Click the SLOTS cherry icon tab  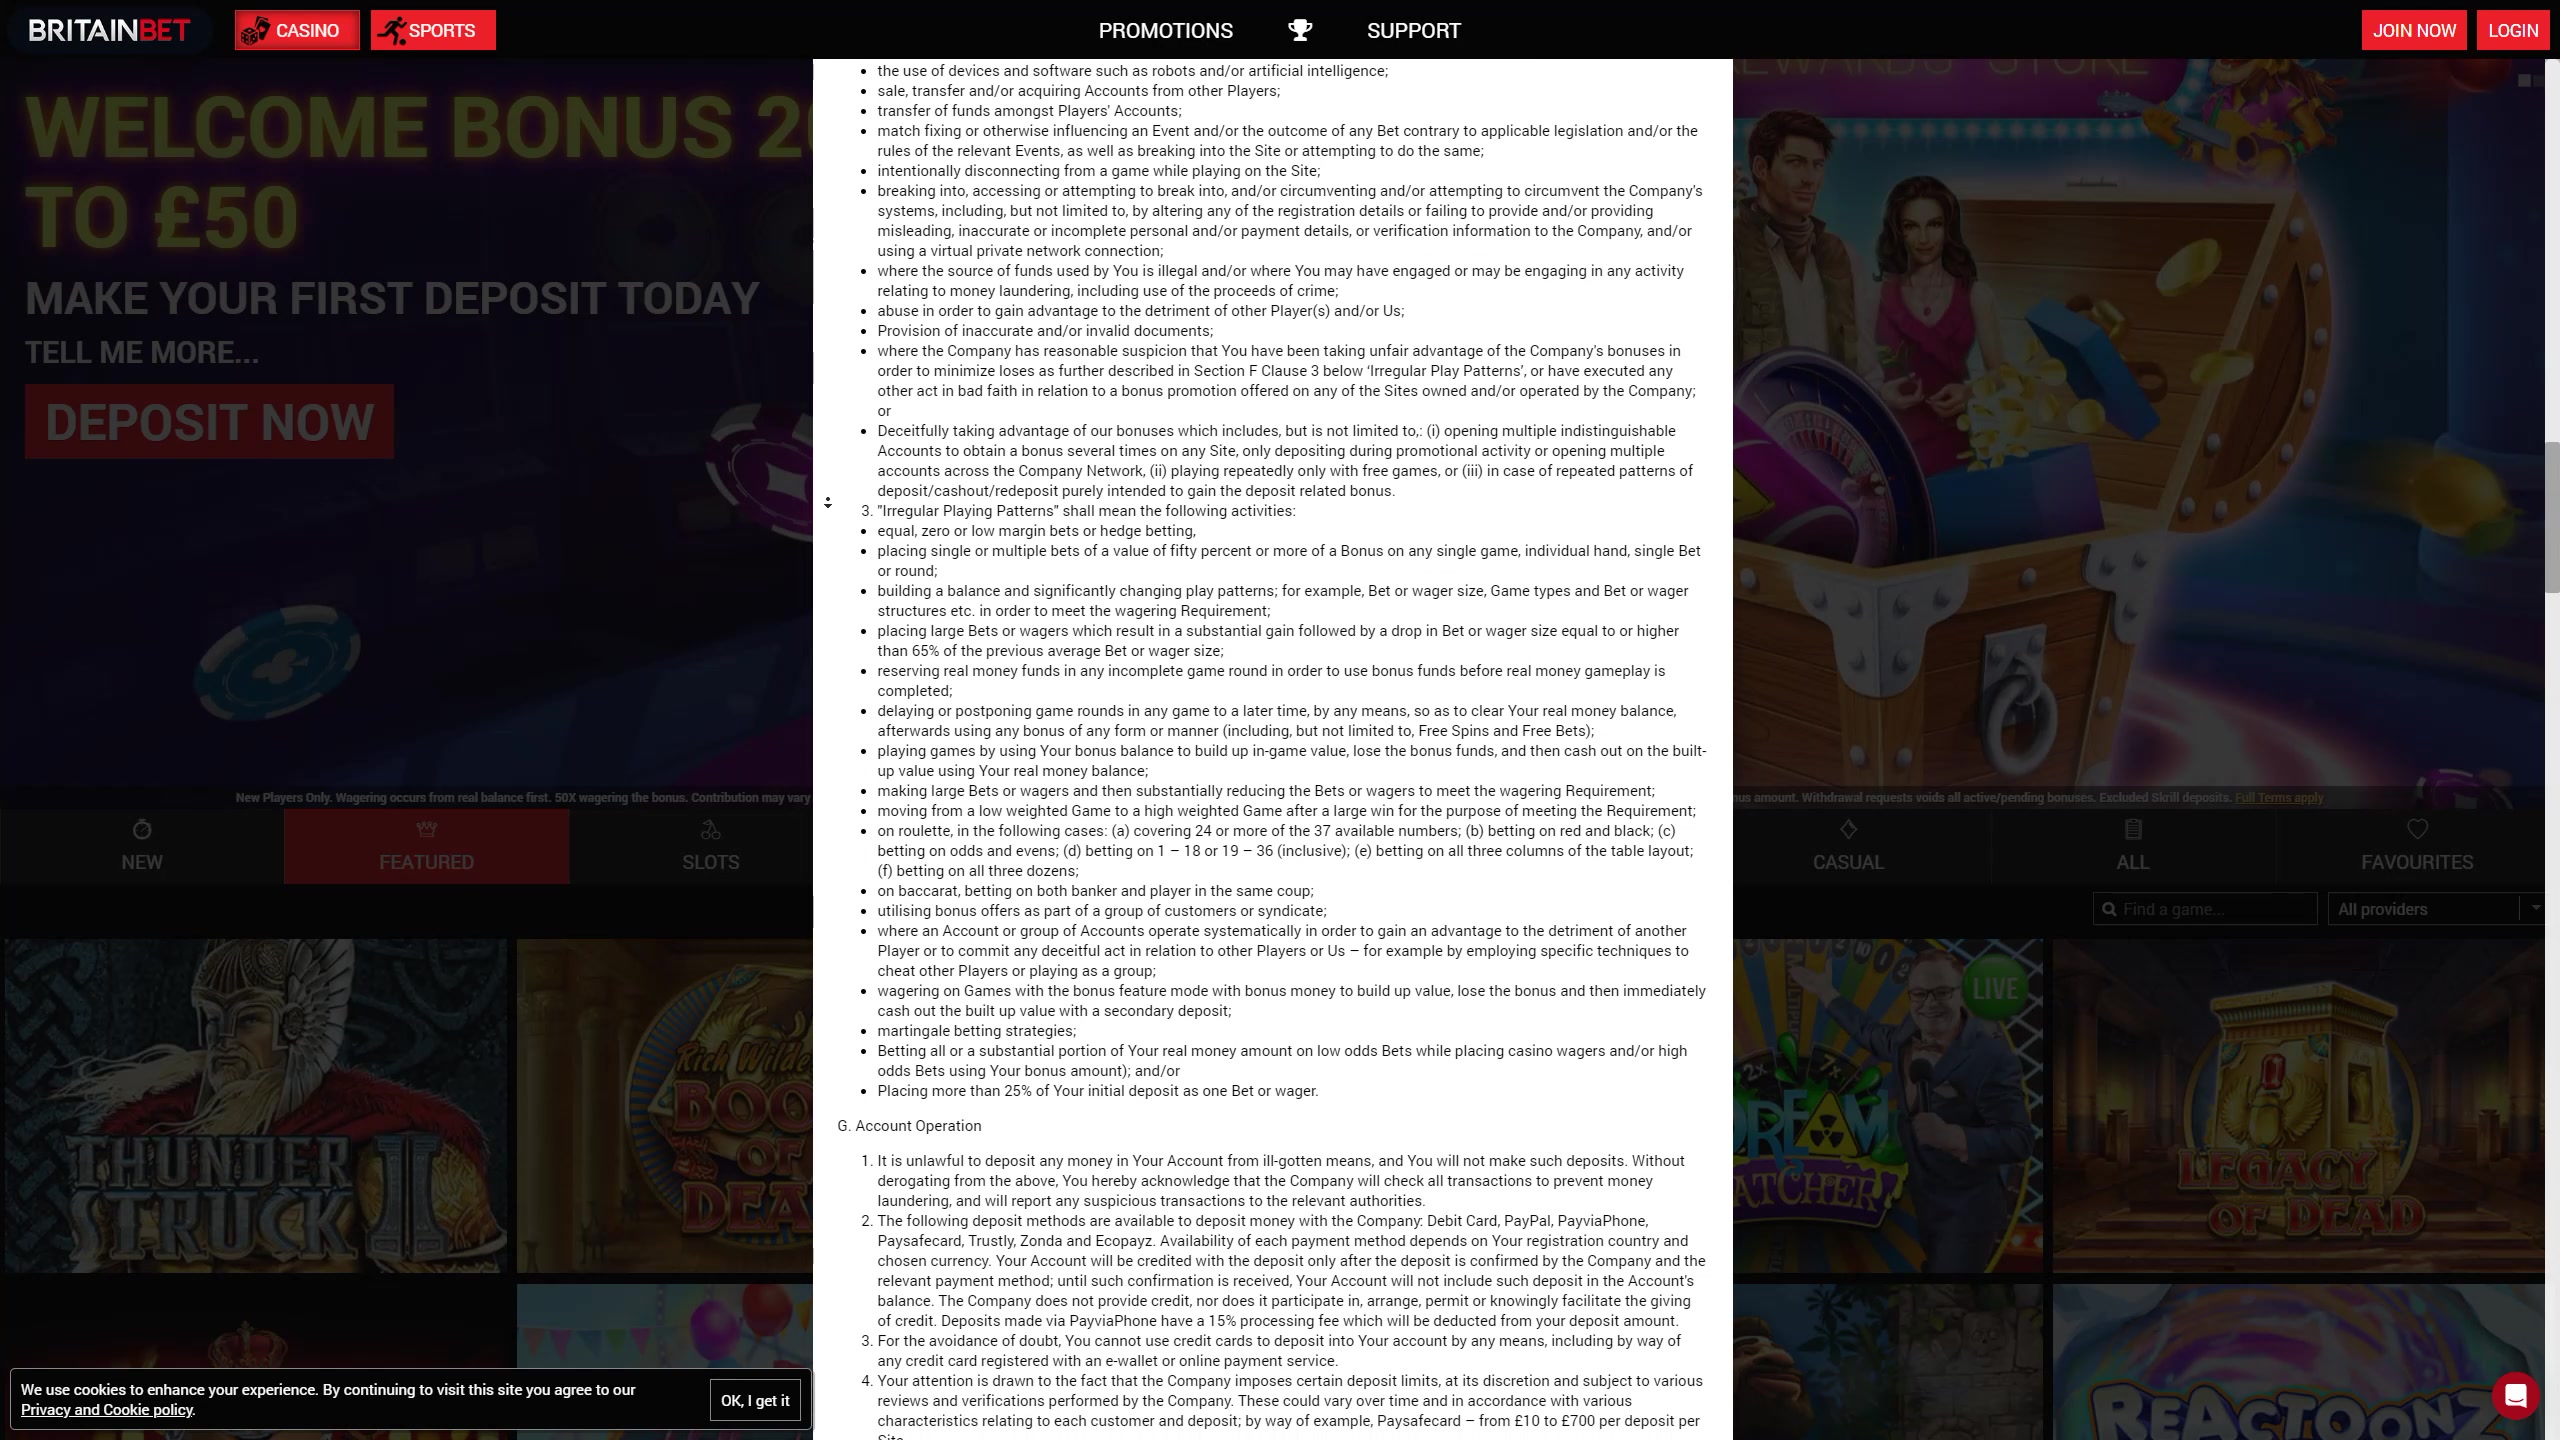point(710,830)
